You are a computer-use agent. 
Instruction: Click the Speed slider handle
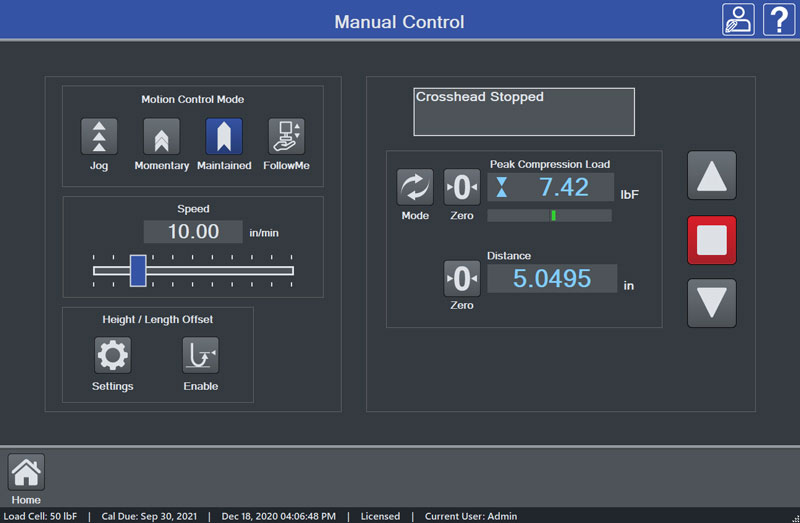[x=138, y=270]
